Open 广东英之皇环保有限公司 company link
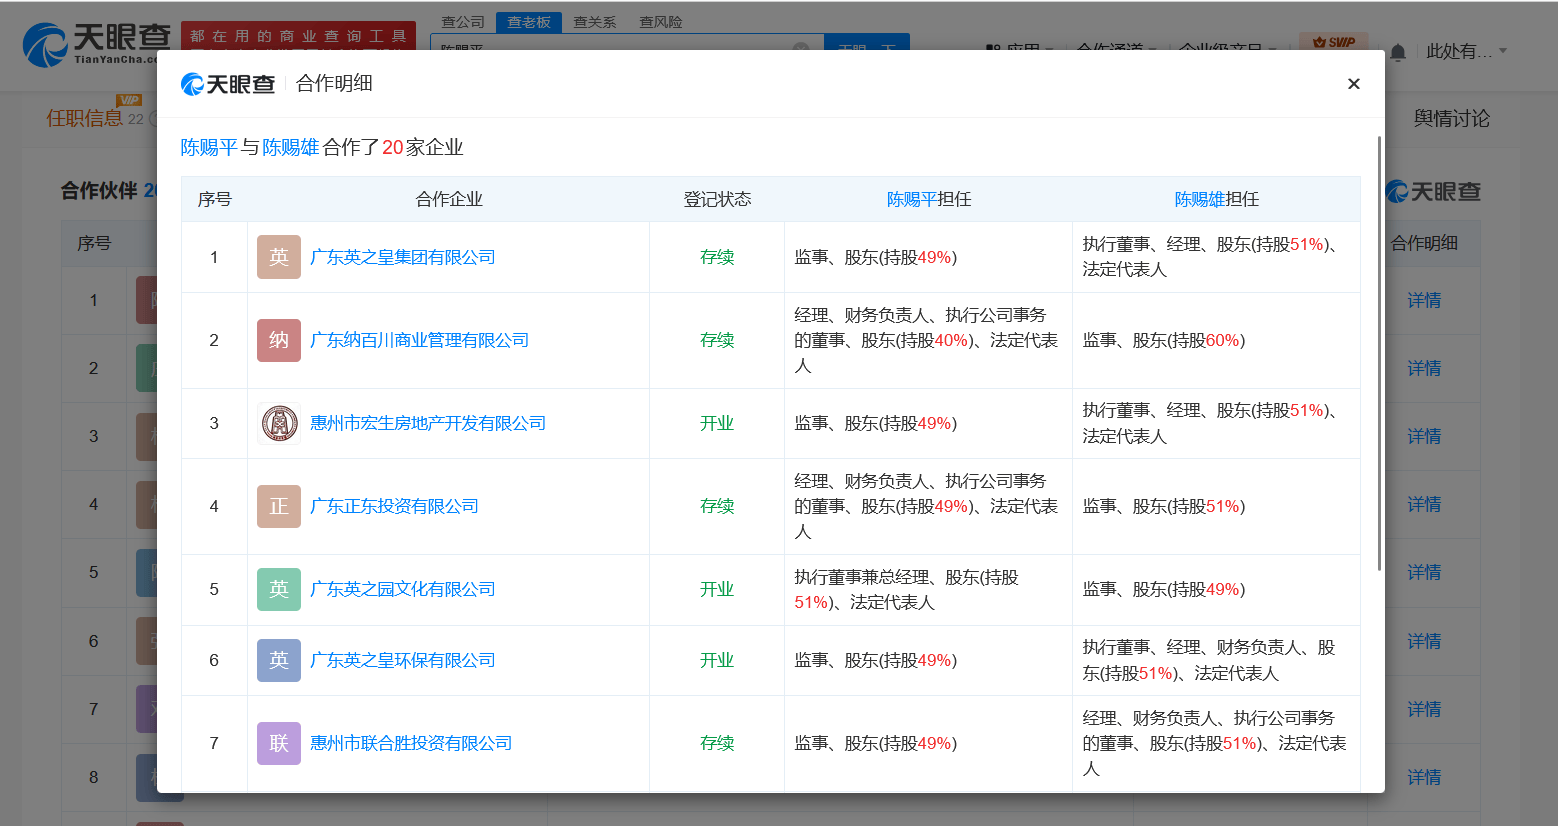 pos(402,660)
